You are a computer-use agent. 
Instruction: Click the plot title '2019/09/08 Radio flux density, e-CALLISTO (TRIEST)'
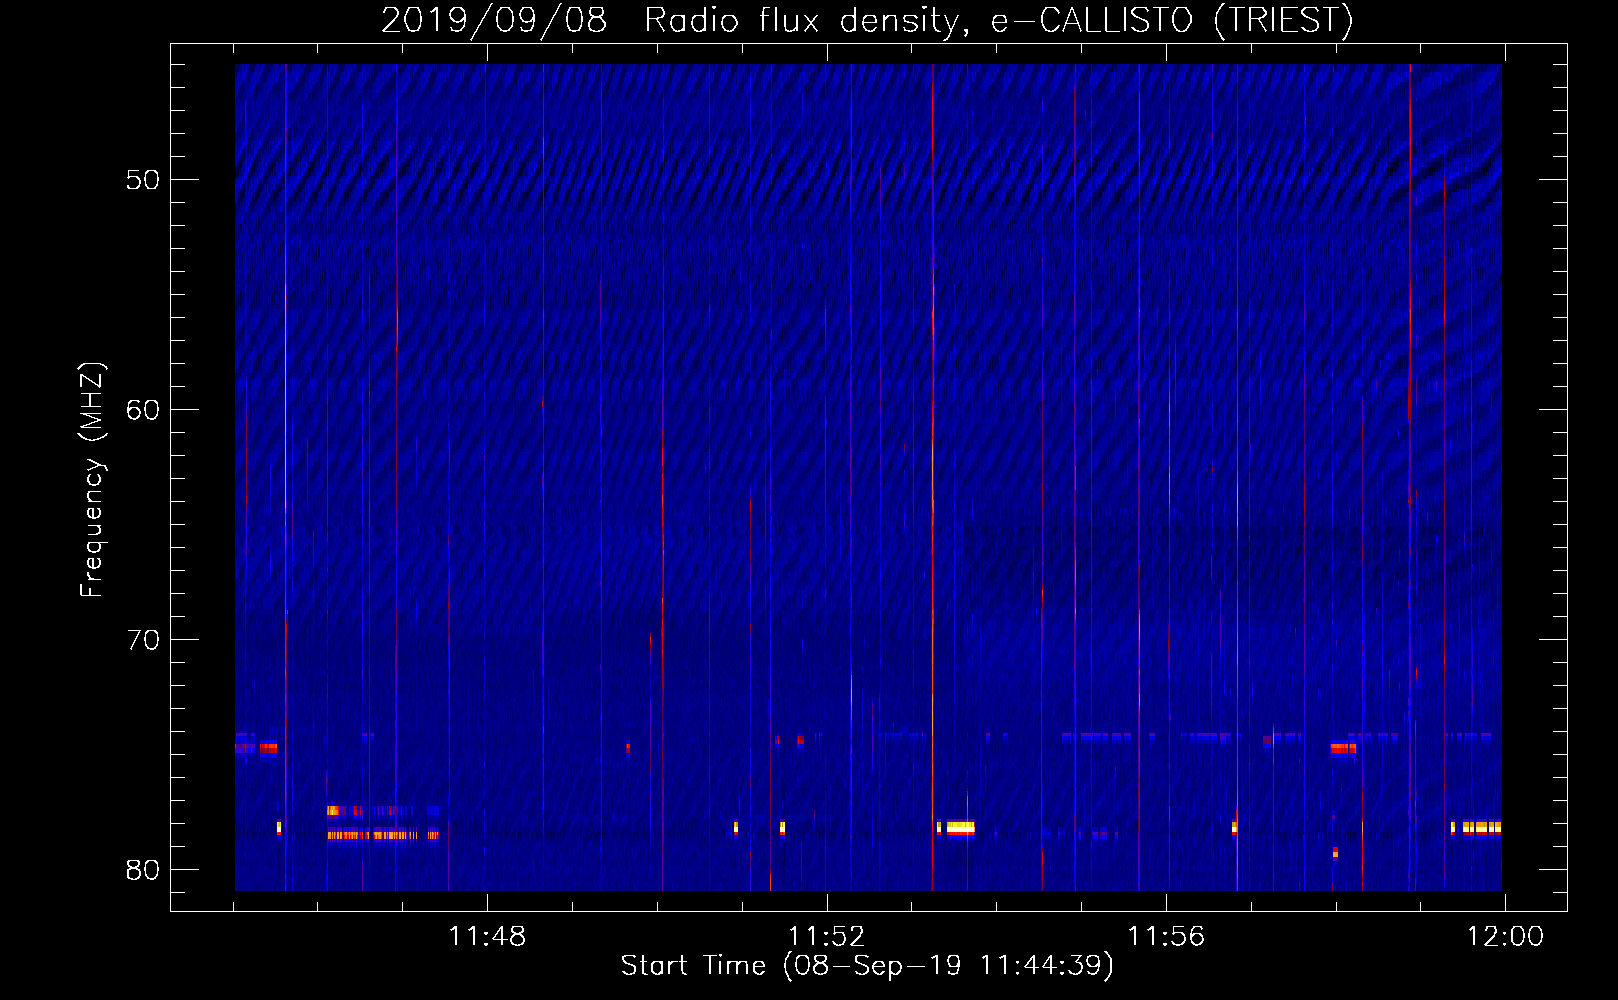[x=867, y=20]
